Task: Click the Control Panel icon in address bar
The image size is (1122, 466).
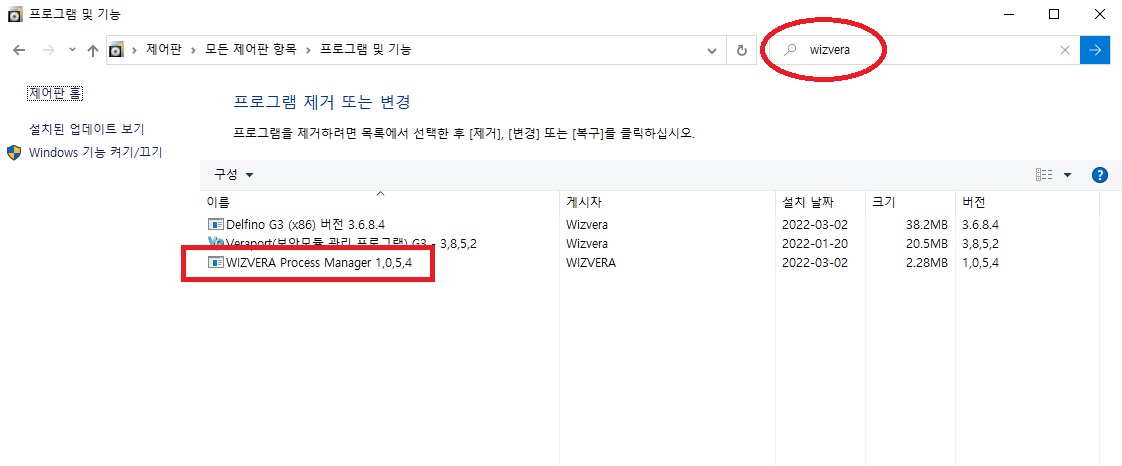Action: (117, 50)
